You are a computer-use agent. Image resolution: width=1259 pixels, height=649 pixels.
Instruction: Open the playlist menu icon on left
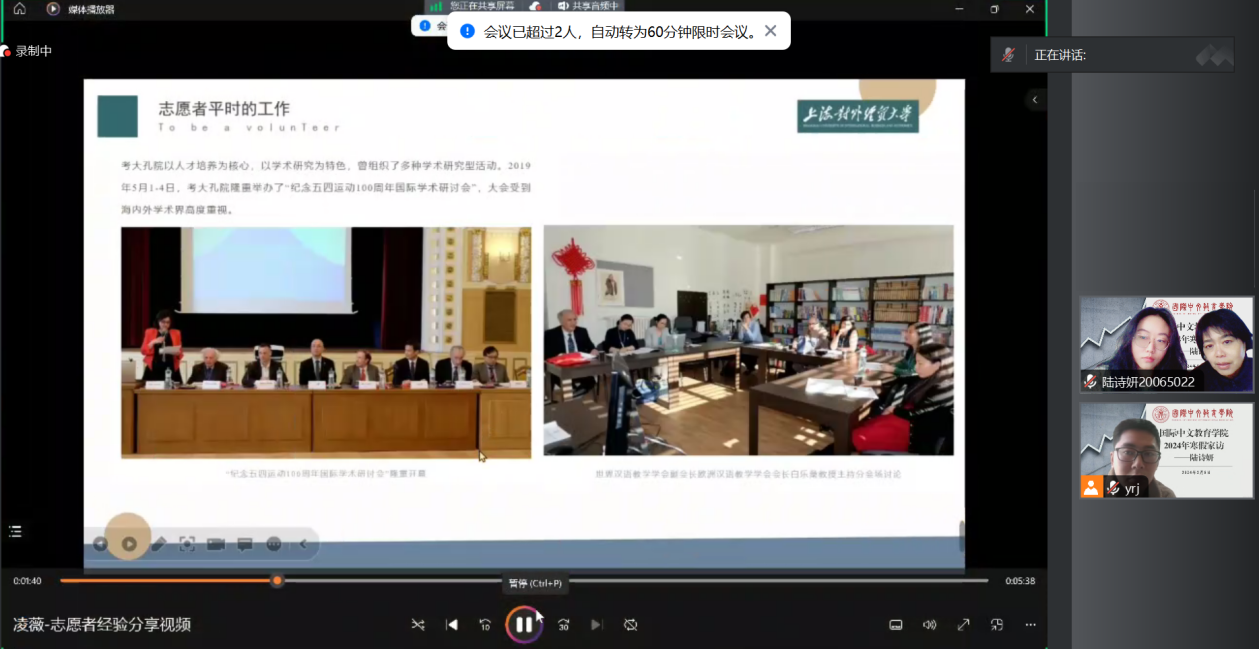click(15, 531)
